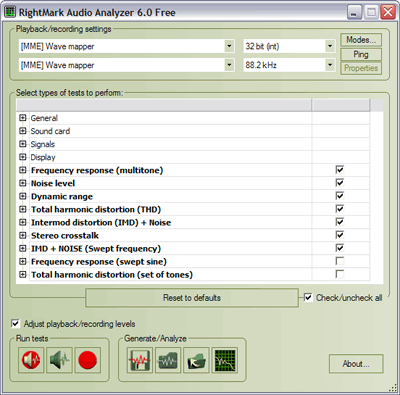Screen dimensions: 400x395
Task: Open the 32 bit (int) format dropdown
Action: 330,46
